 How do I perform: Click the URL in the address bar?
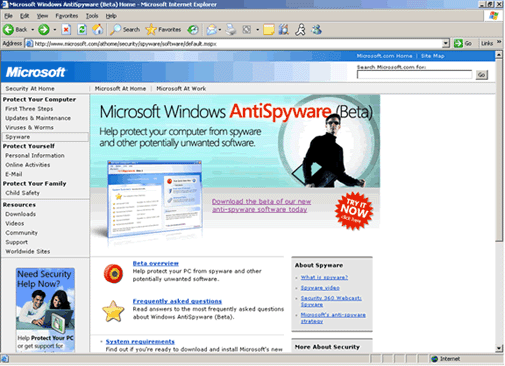125,44
